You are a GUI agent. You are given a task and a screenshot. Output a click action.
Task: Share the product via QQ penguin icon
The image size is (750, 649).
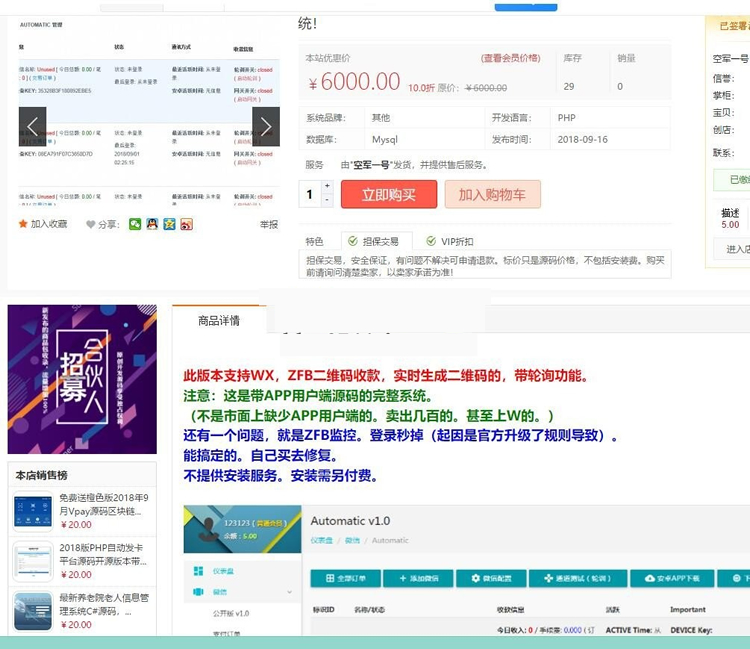point(152,224)
